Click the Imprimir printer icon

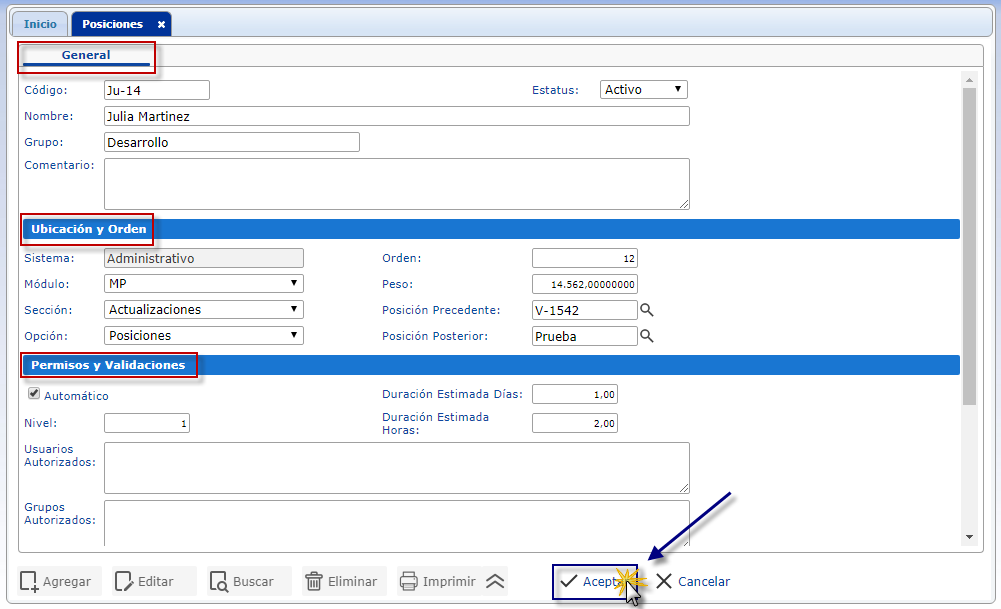(x=408, y=582)
